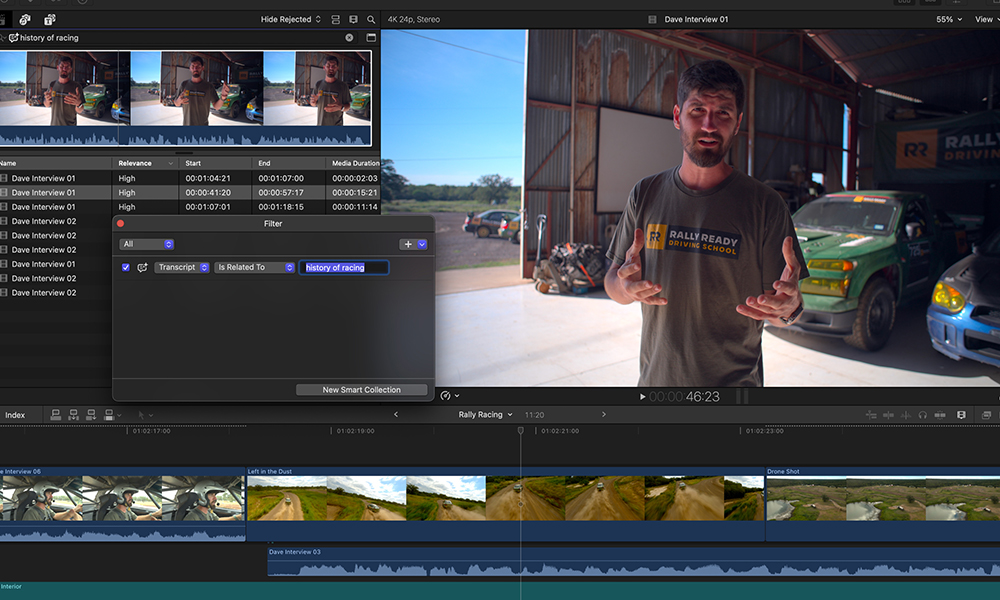Play the viewer clip
Viewport: 1000px width, 600px height.
pyautogui.click(x=642, y=397)
